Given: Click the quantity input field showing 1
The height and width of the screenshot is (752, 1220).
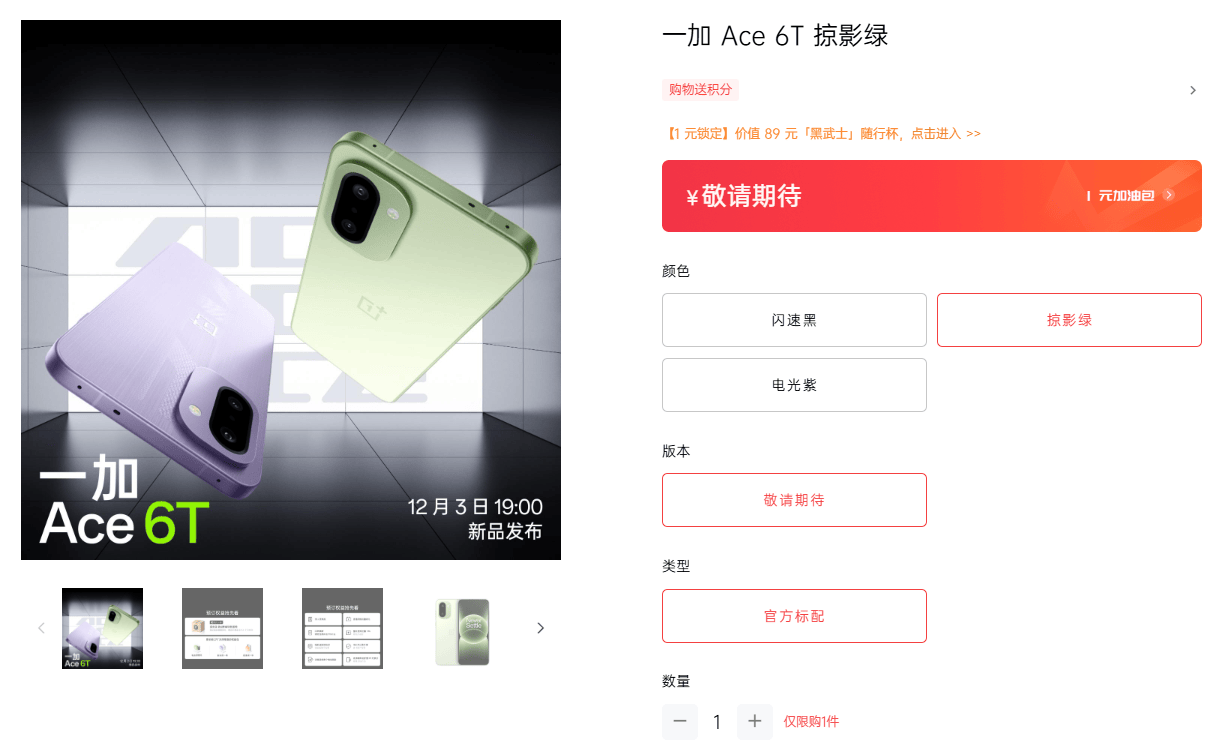Looking at the screenshot, I should click(x=717, y=721).
